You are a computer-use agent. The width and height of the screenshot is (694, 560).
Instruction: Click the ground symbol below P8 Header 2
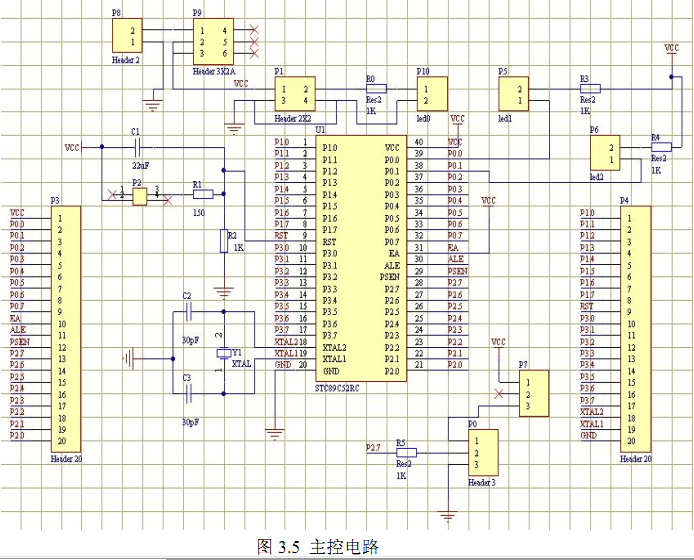[153, 105]
